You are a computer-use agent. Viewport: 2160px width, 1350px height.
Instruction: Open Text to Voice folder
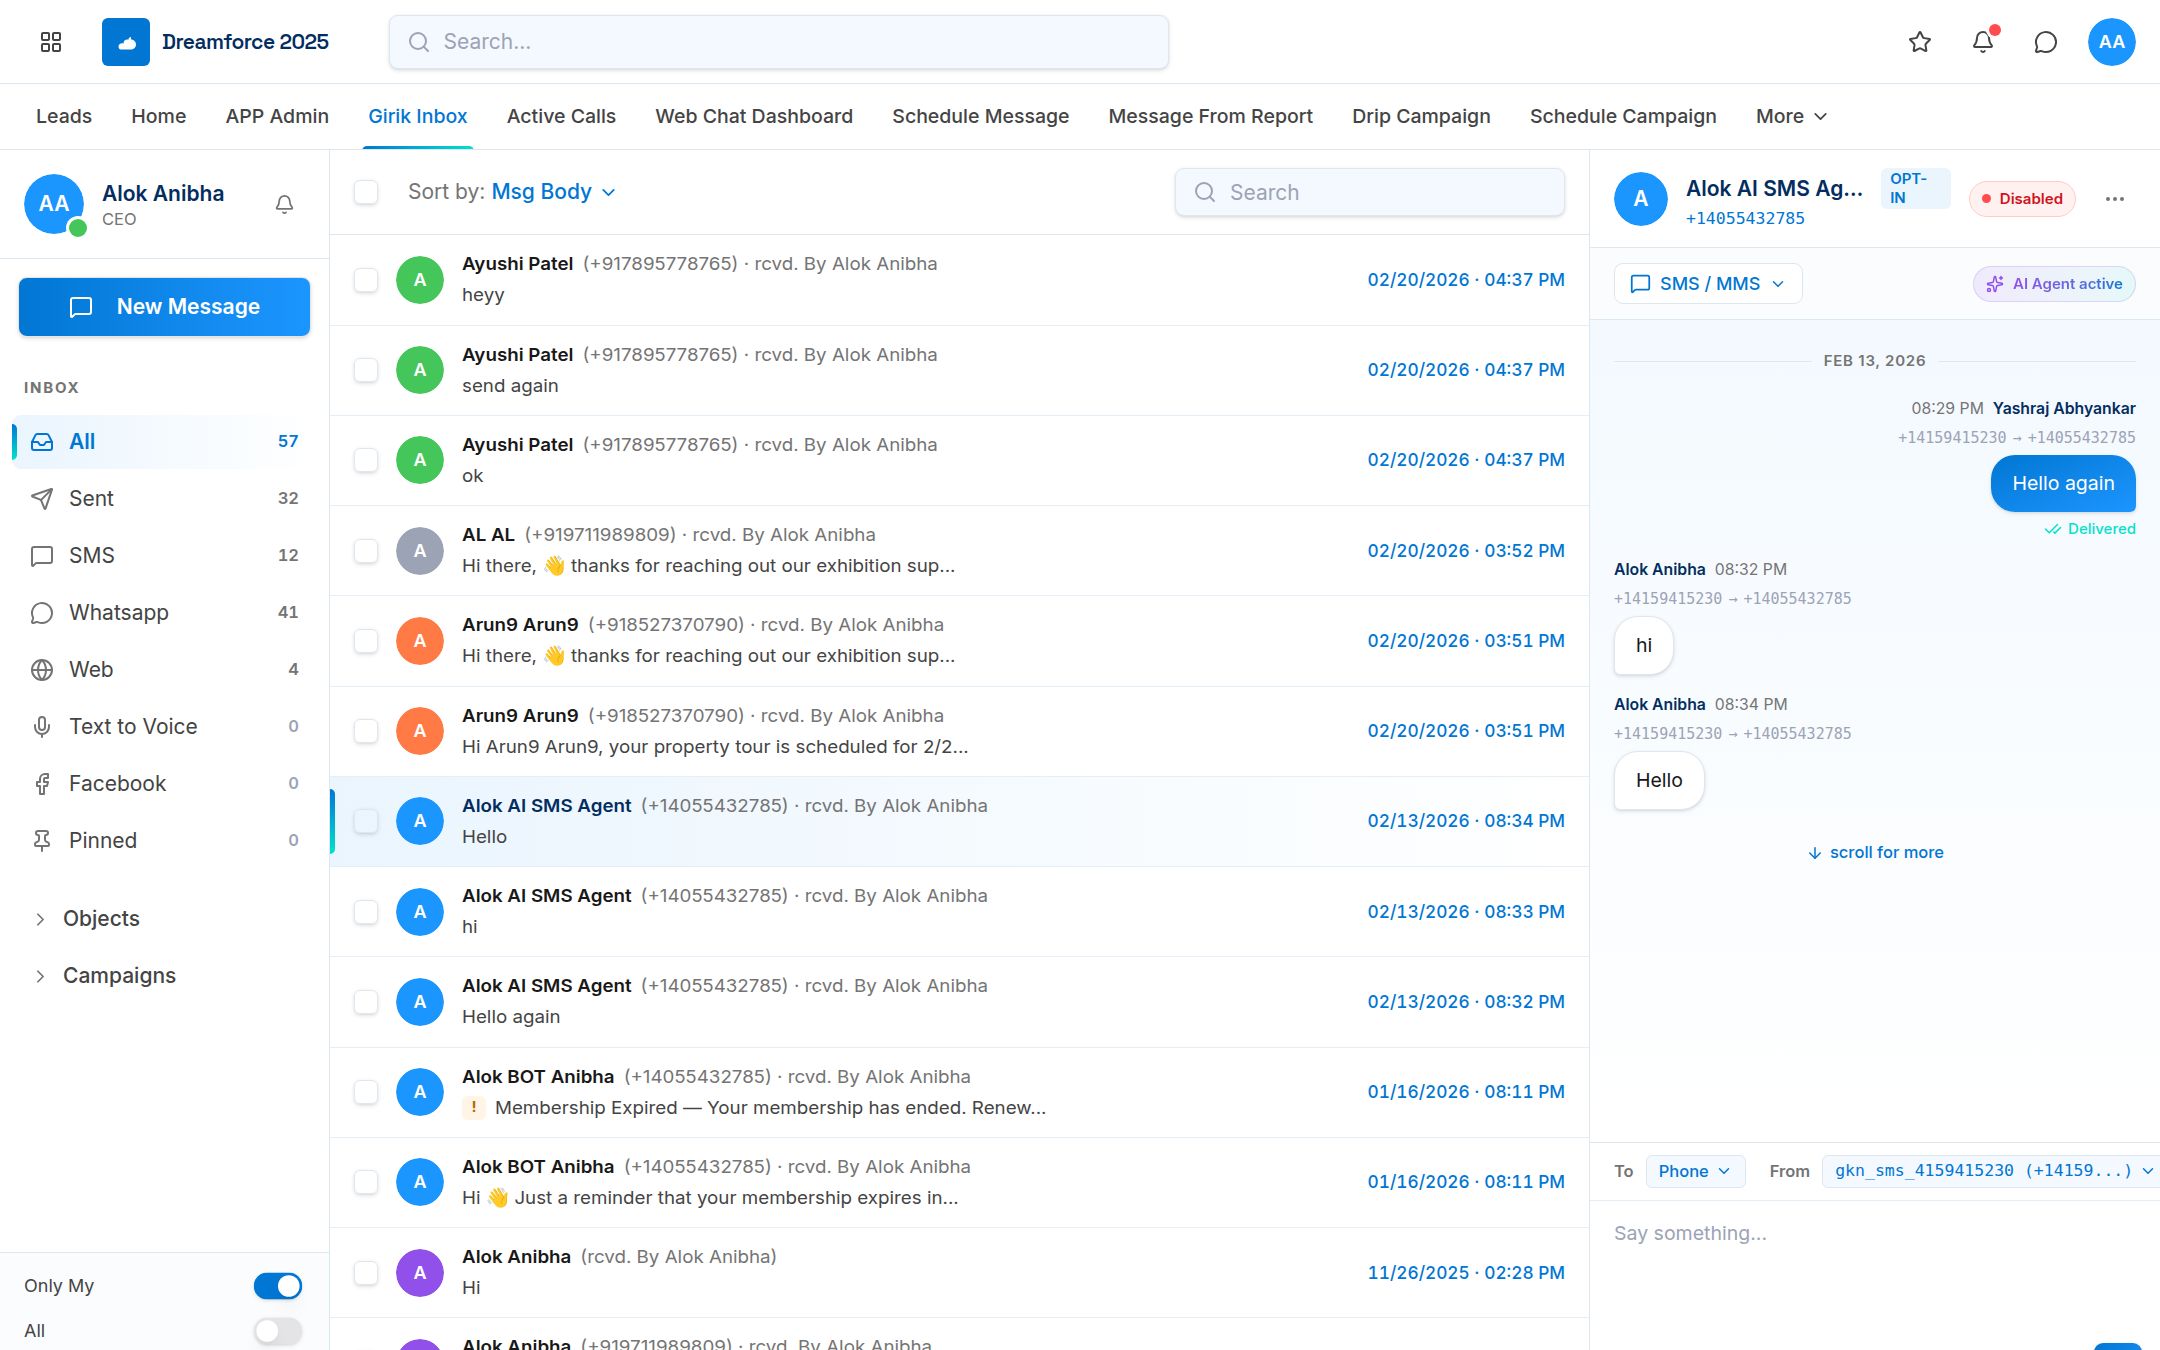tap(164, 726)
